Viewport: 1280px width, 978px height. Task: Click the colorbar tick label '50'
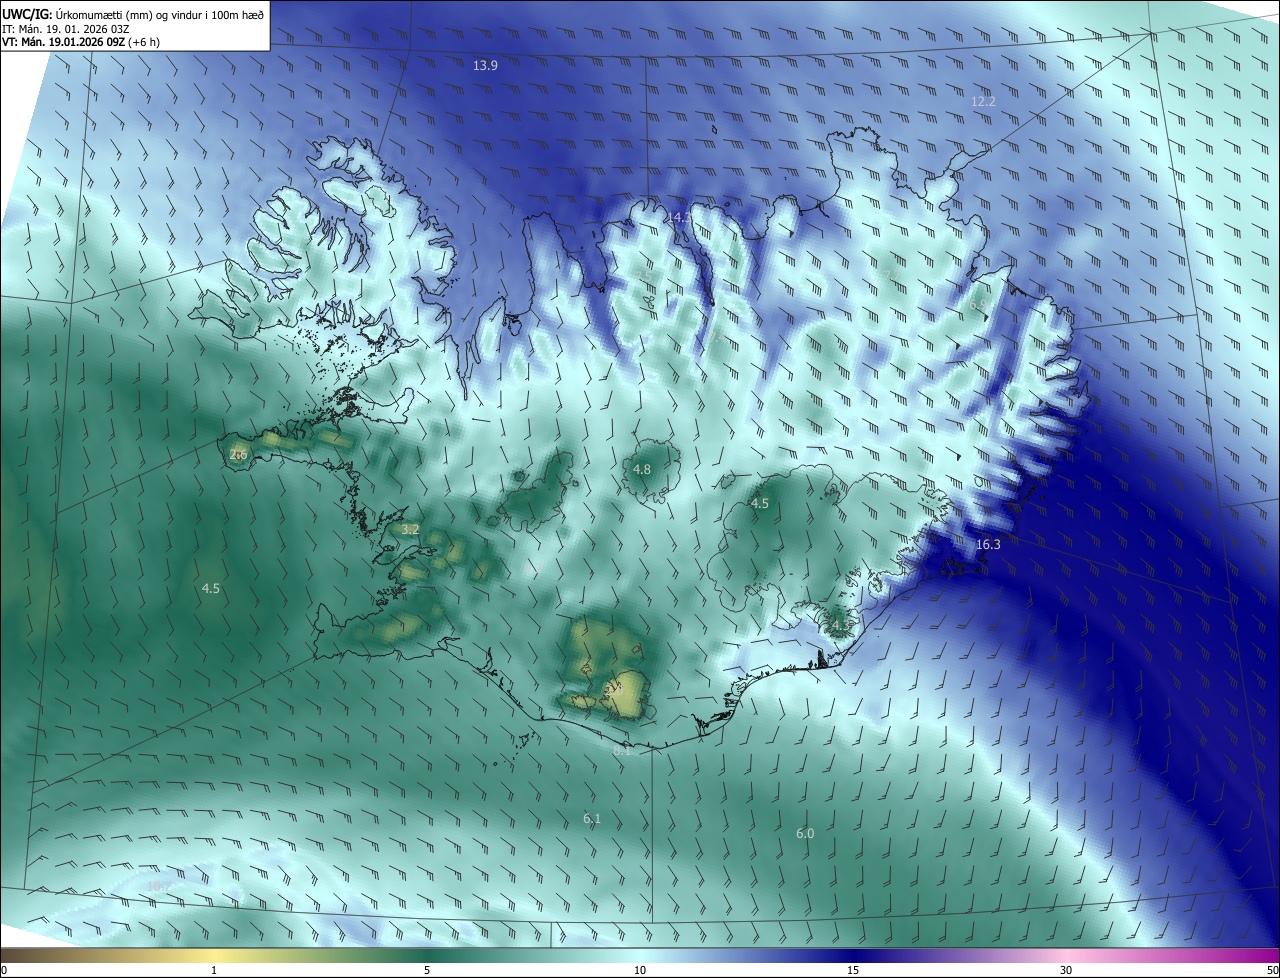coord(1272,970)
